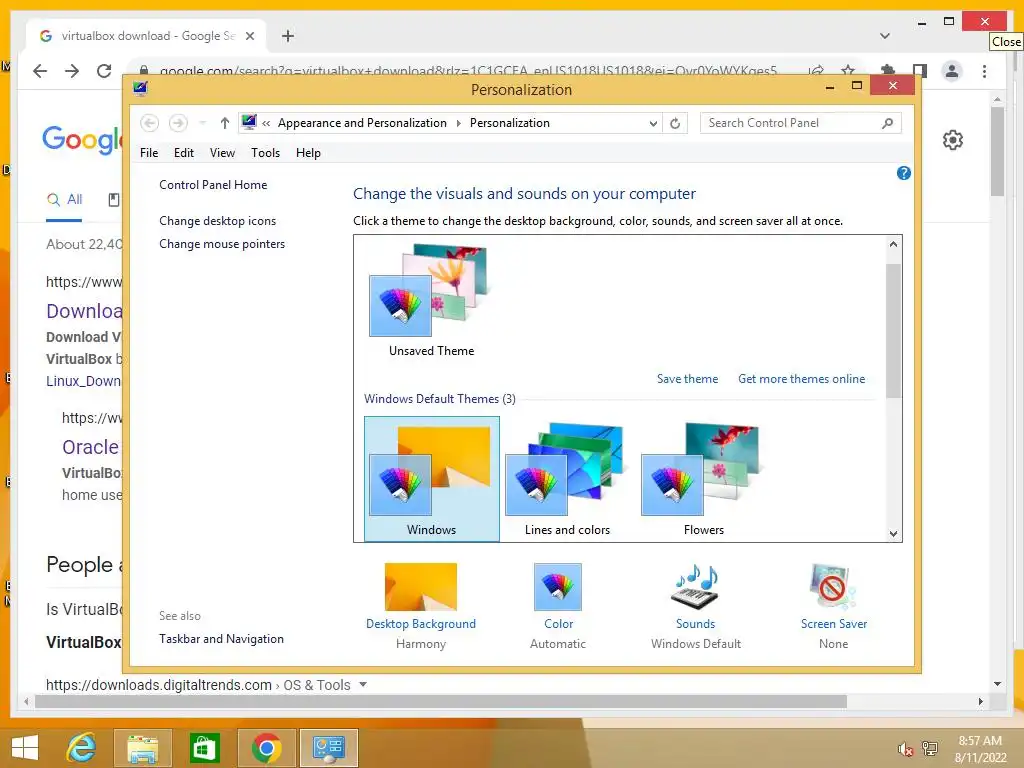The width and height of the screenshot is (1024, 768).
Task: Open Windows Store from taskbar
Action: (x=204, y=748)
